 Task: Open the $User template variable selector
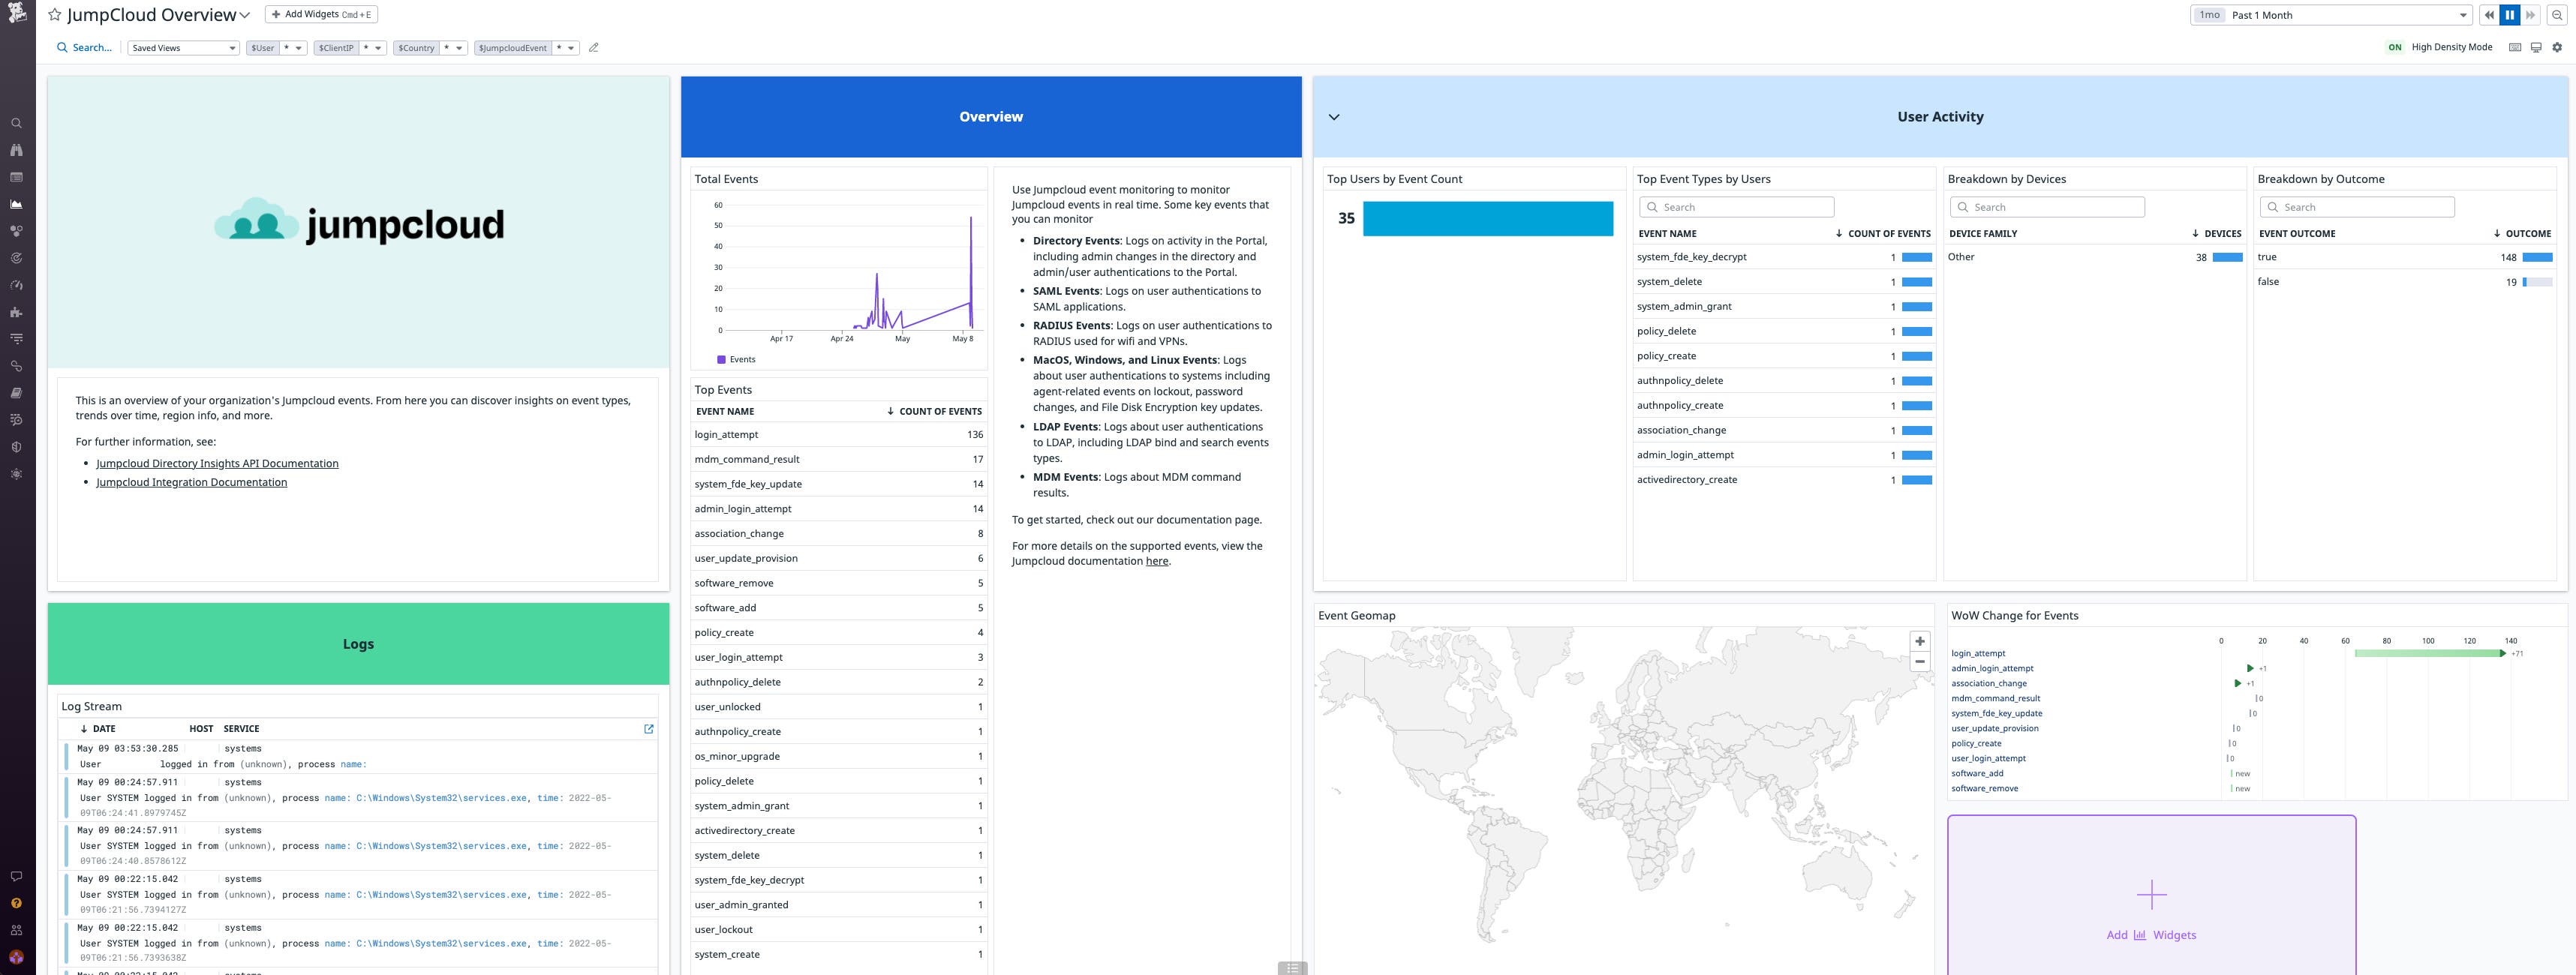(263, 47)
